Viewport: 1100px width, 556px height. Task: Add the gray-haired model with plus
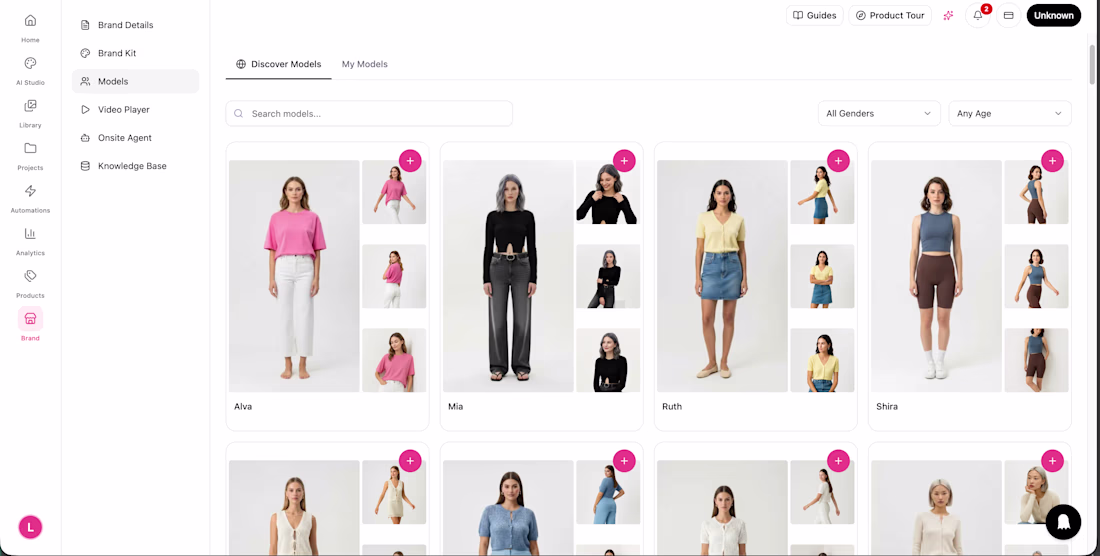coord(1052,461)
